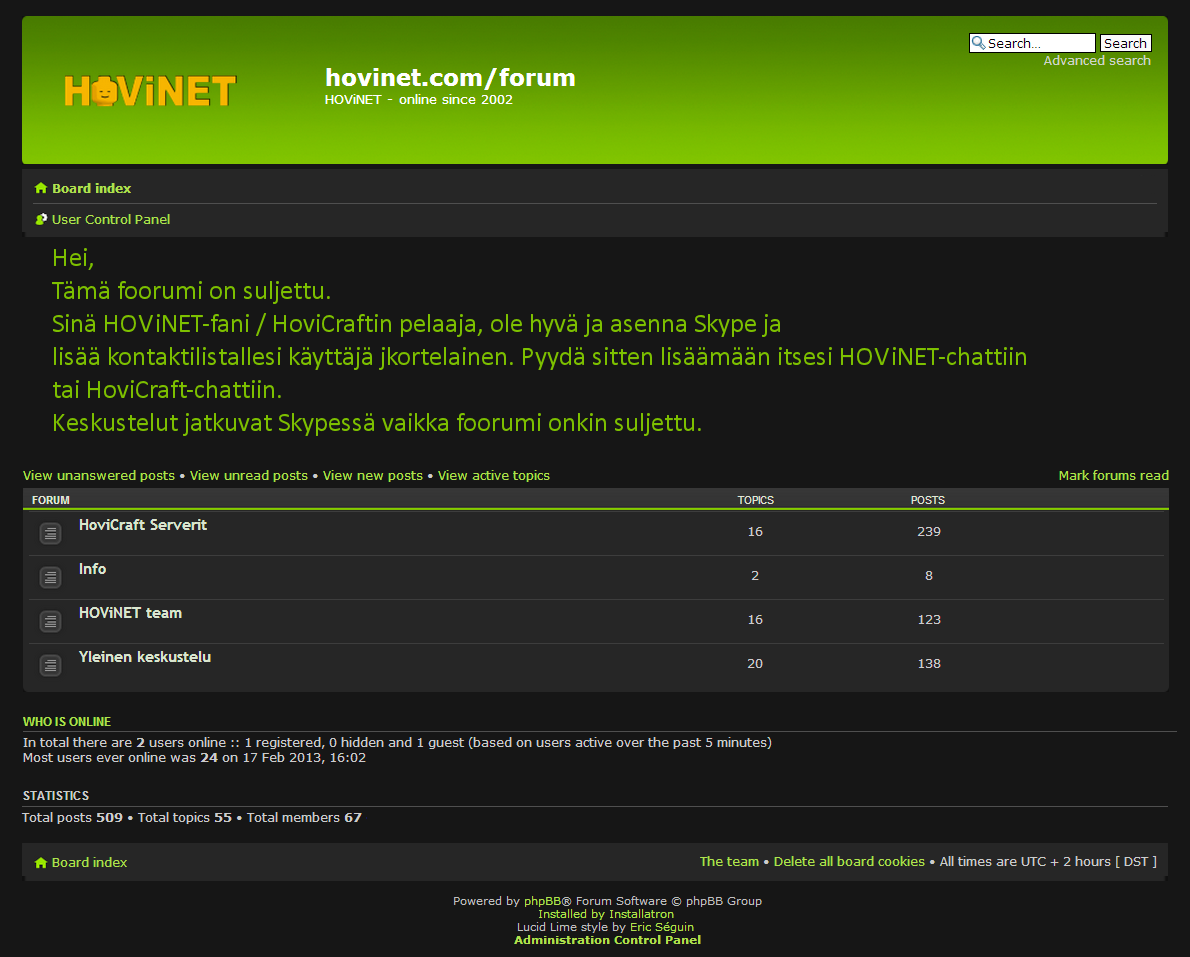Click the Info forum status icon
1190x957 pixels.
coord(50,578)
